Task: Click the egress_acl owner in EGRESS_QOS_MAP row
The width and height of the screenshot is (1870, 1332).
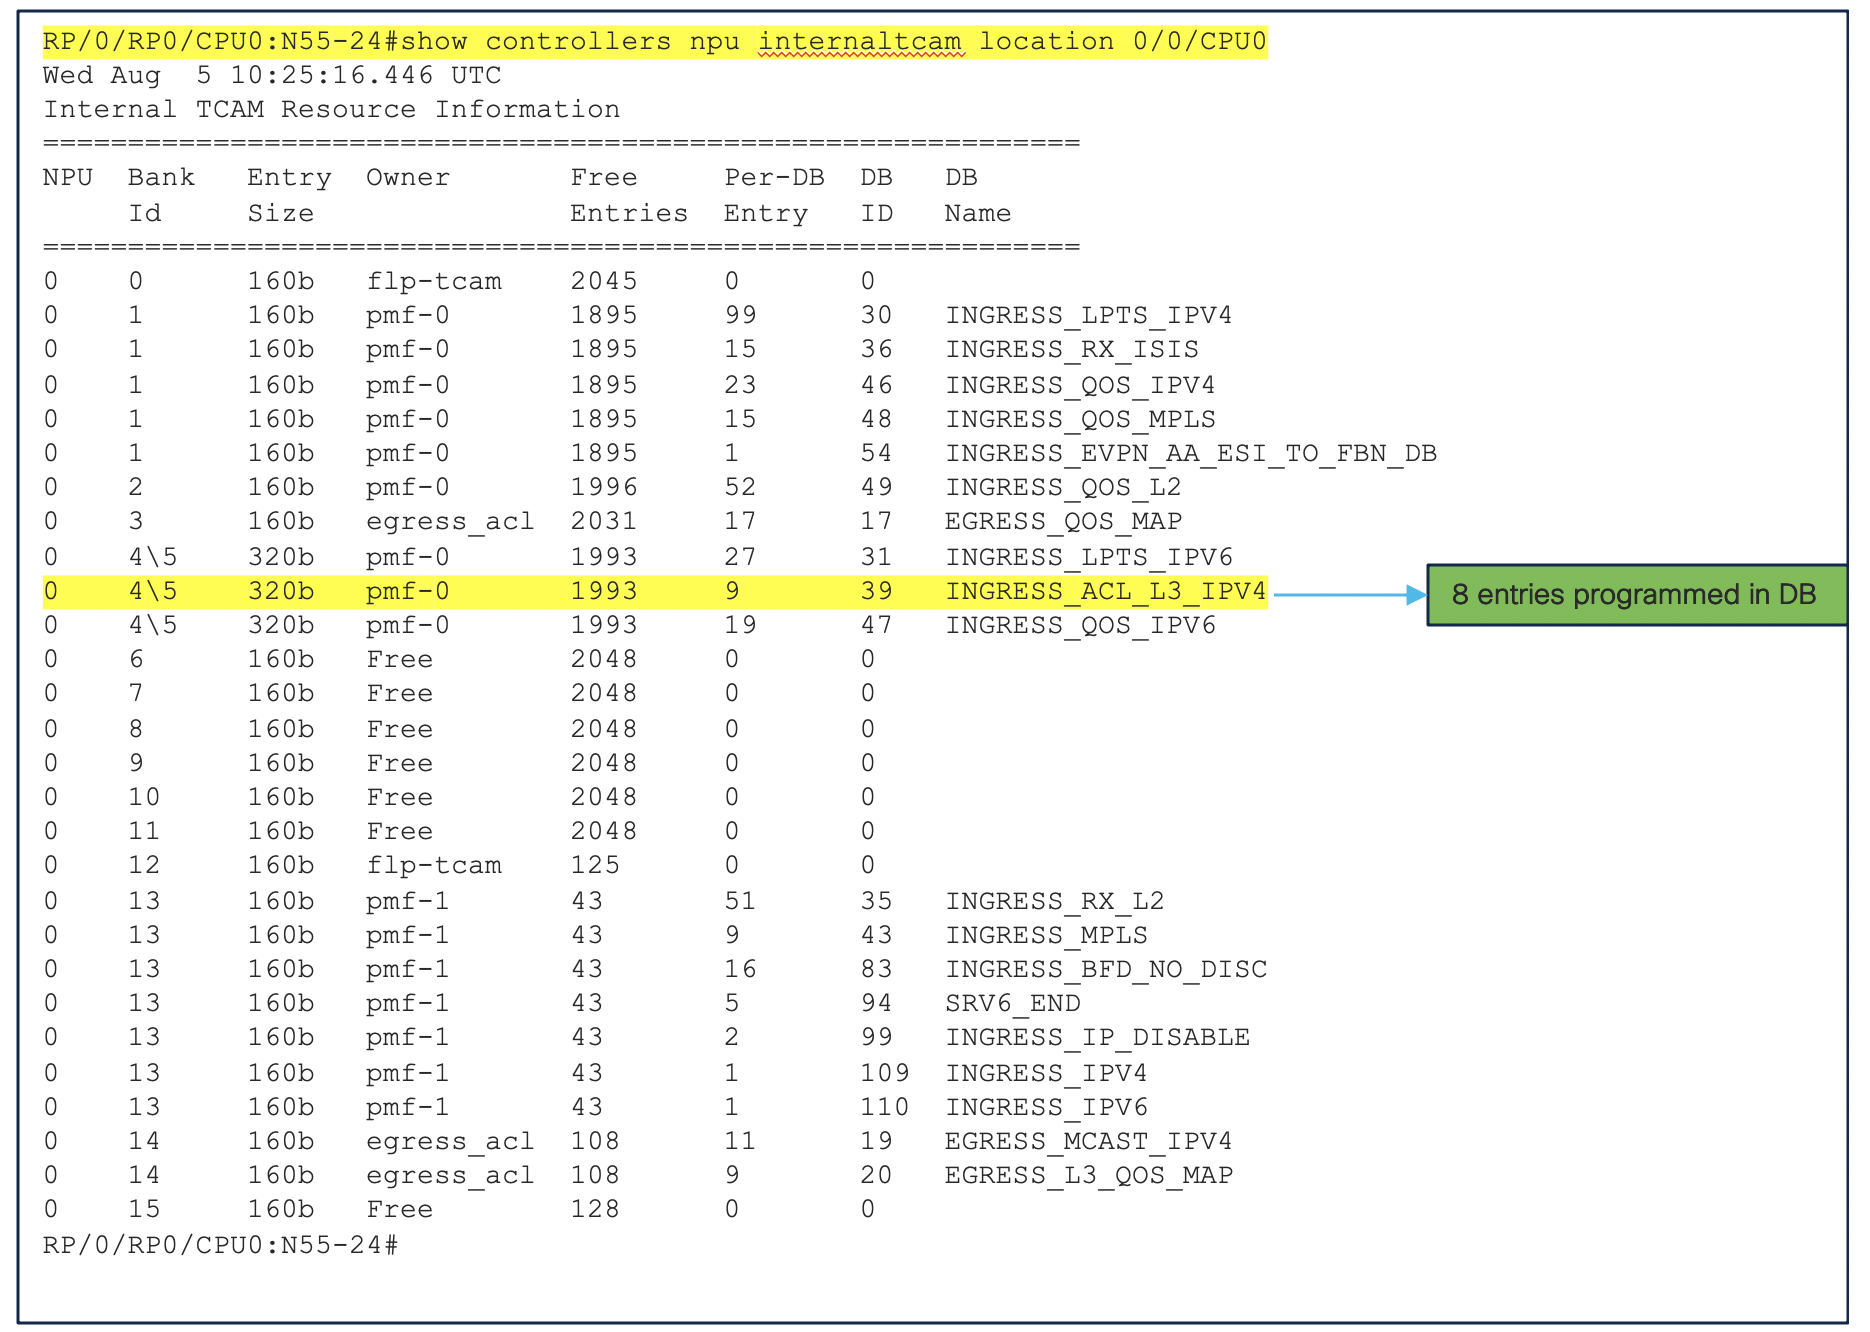Action: coord(450,522)
